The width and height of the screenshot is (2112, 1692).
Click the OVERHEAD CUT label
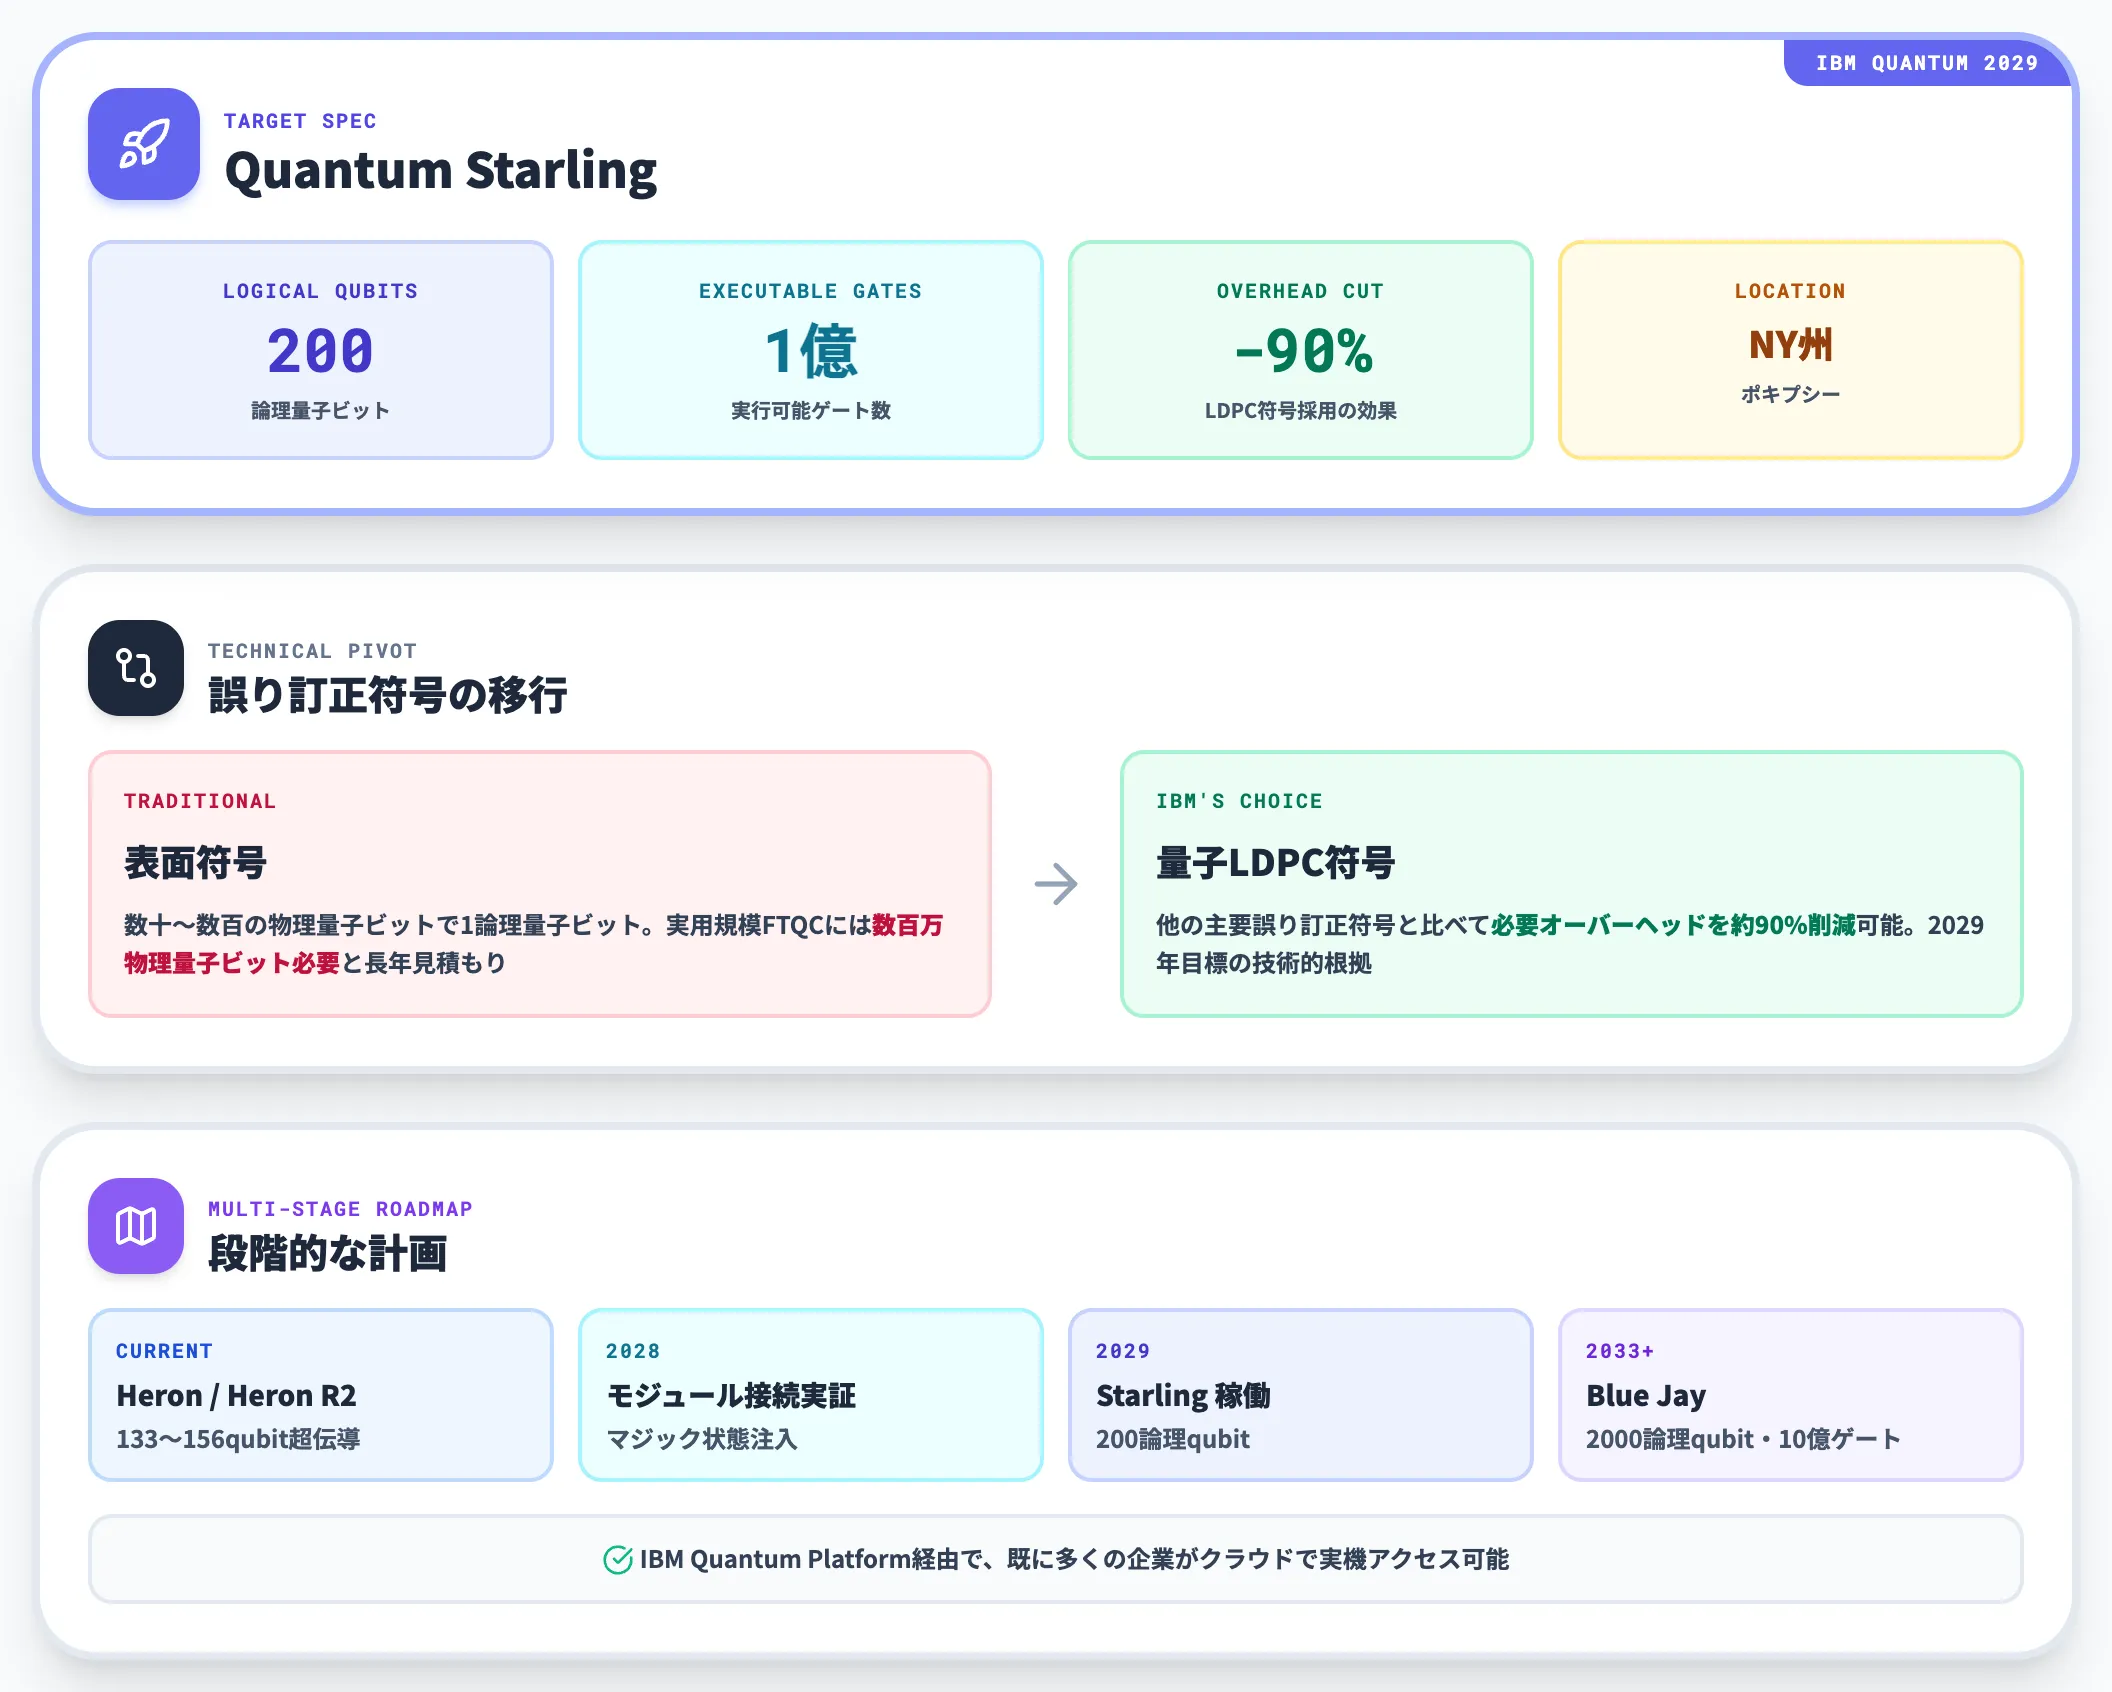pos(1301,291)
